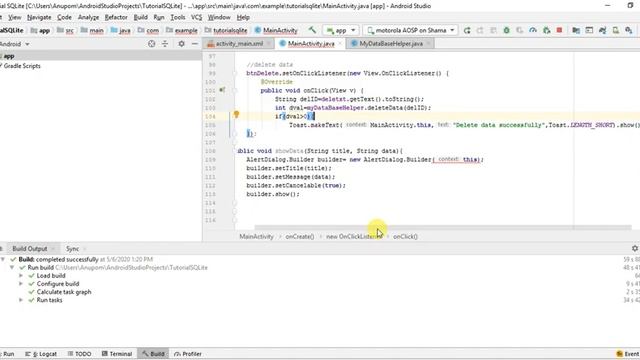Click the editor horizontal scrollbar
The width and height of the screenshot is (640, 360).
click(x=442, y=227)
